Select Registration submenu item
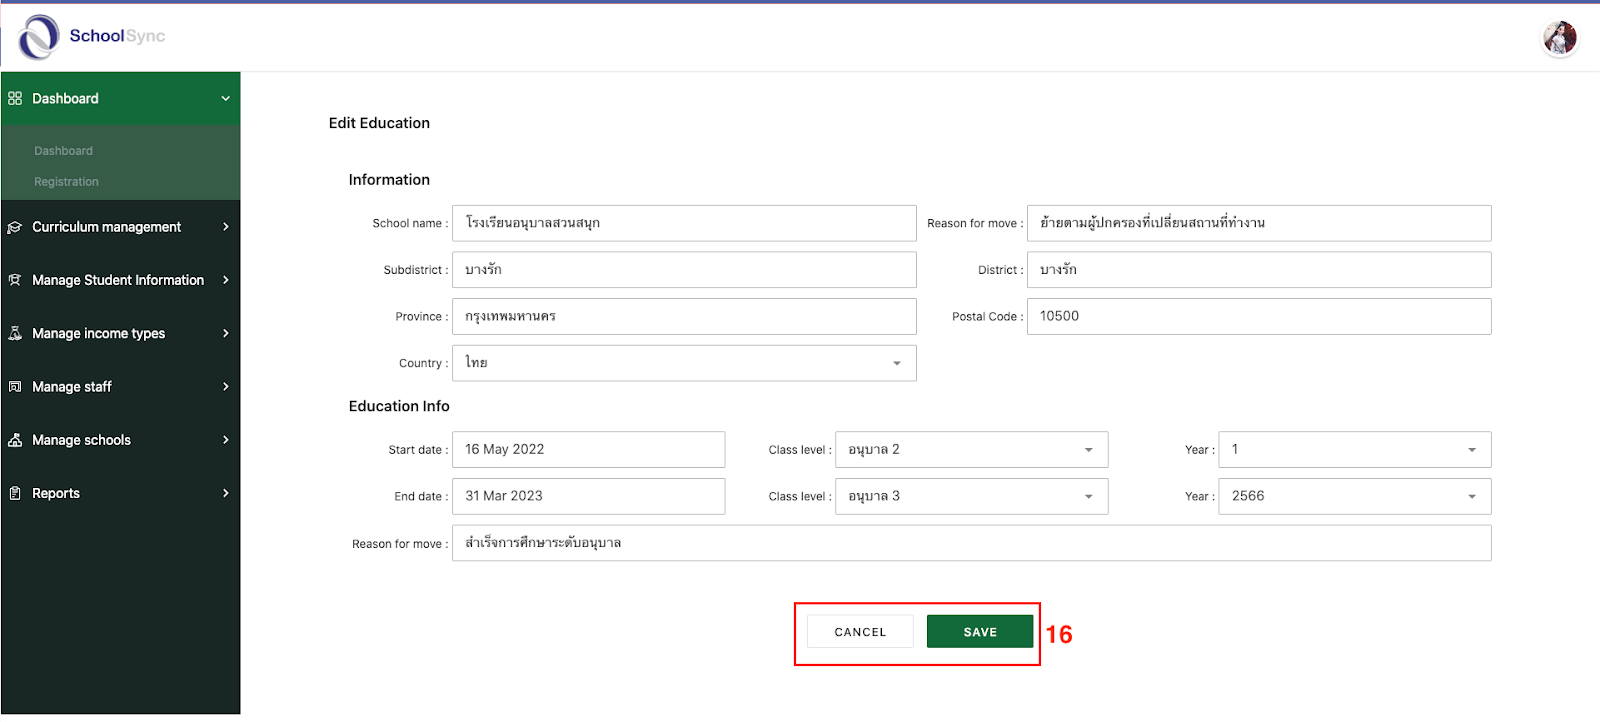1600x722 pixels. point(66,182)
